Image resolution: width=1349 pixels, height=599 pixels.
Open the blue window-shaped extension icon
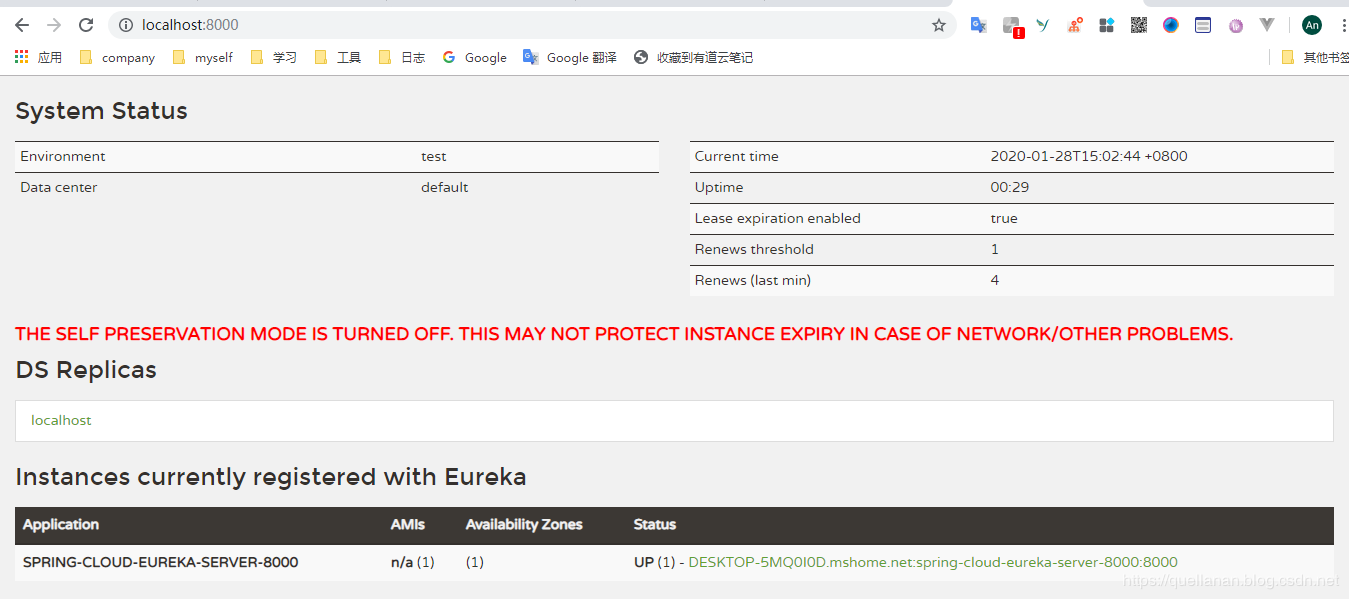1203,25
